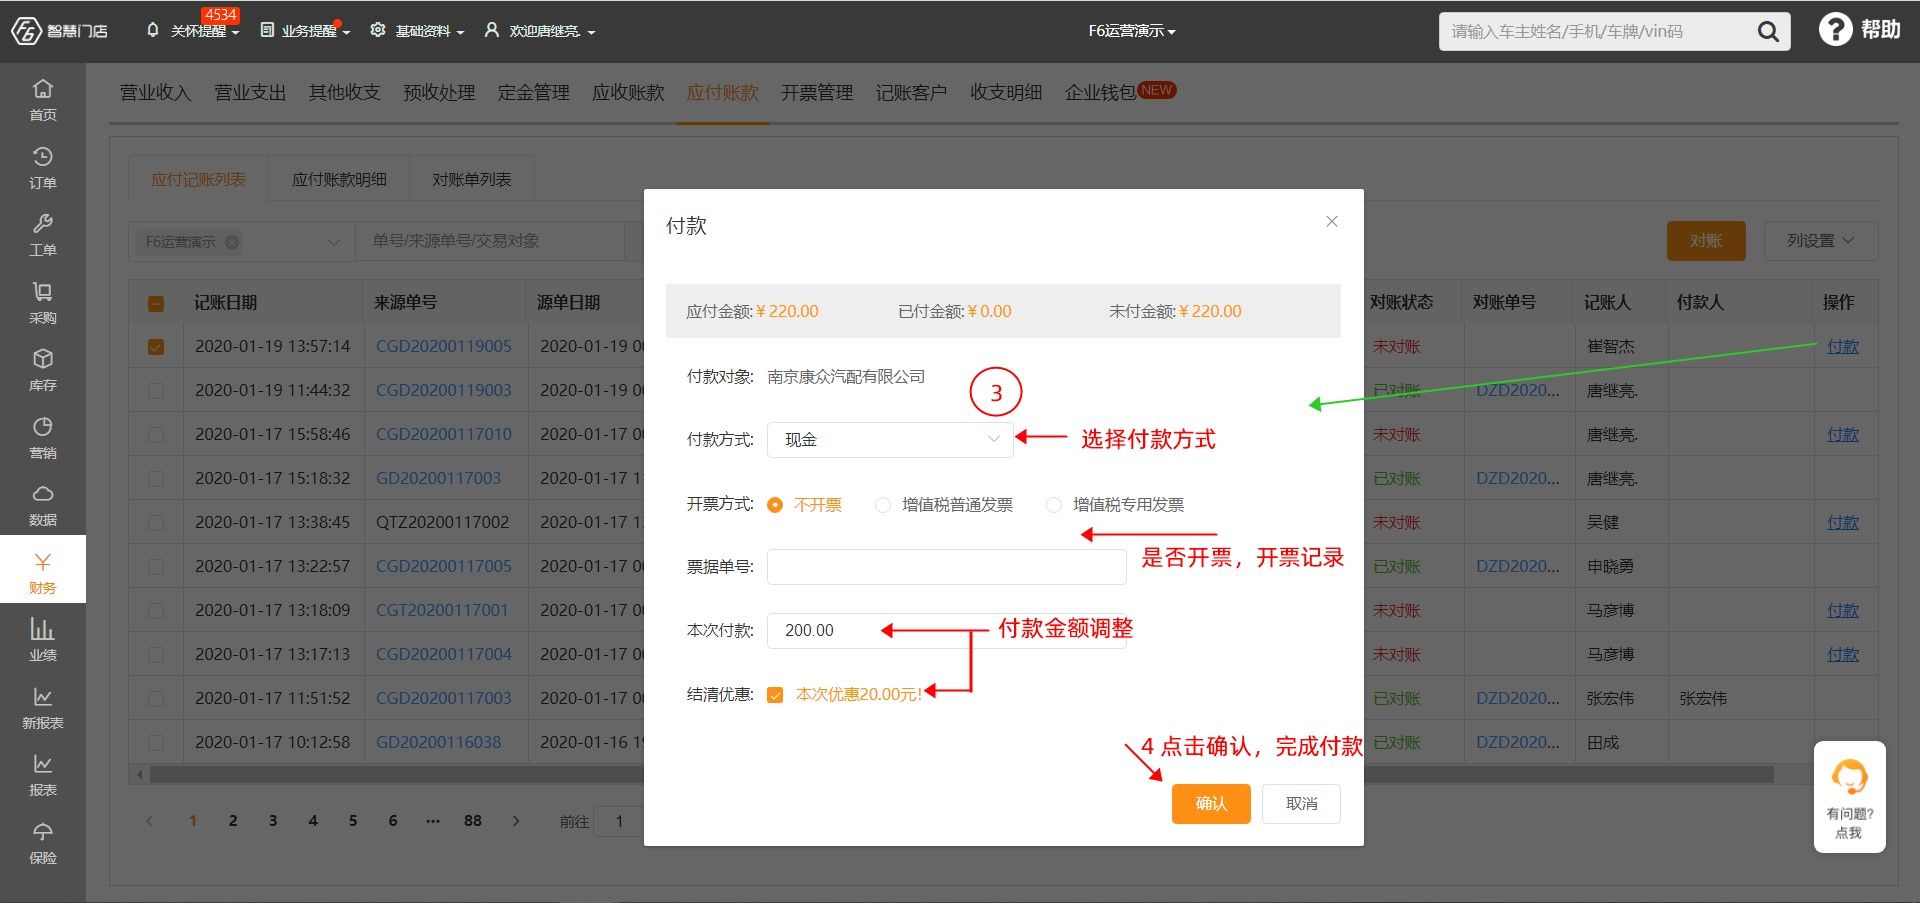Check row 2020-01-17 15:18:32 checkbox
This screenshot has height=903, width=1920.
click(156, 479)
